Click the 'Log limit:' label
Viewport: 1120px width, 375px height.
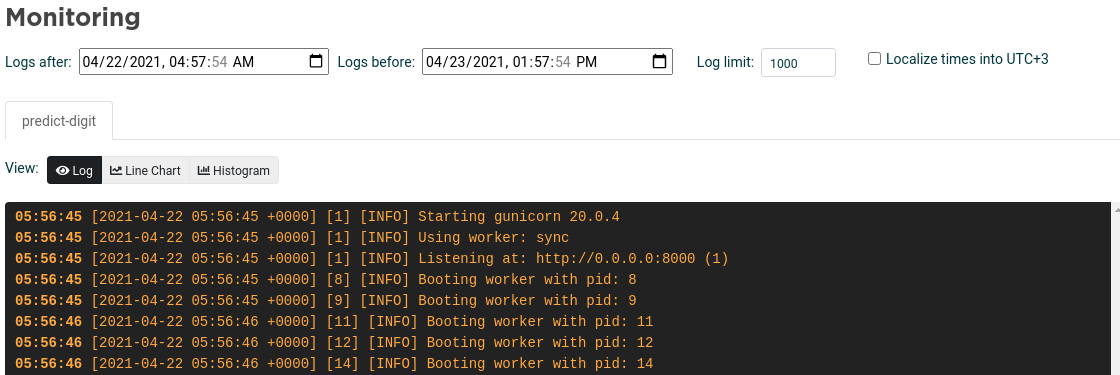coord(725,62)
